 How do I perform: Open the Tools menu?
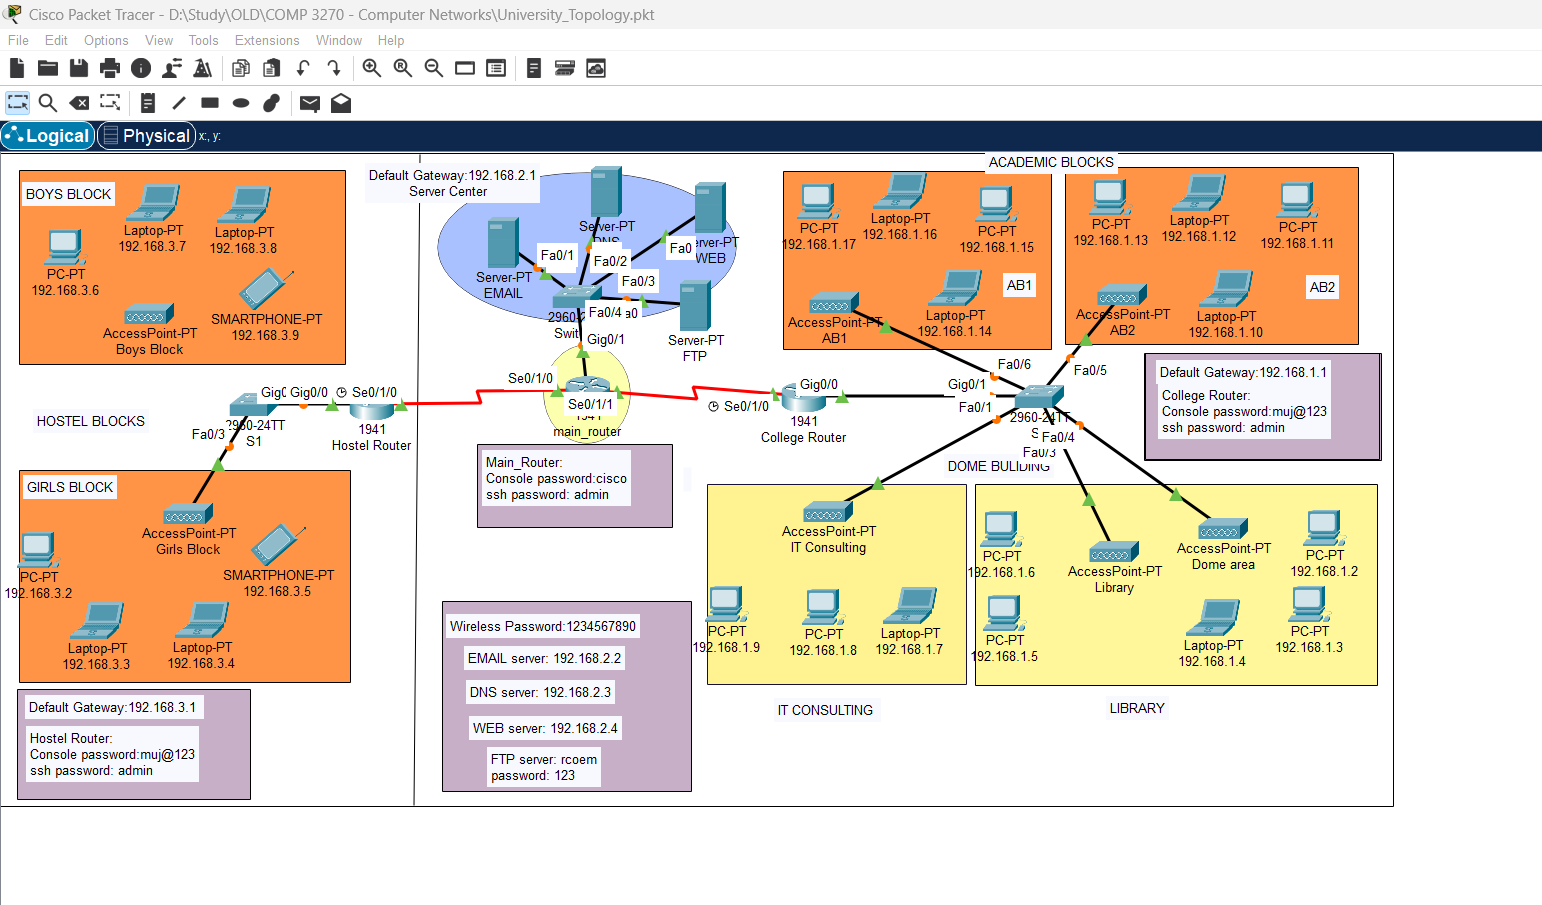tap(203, 40)
